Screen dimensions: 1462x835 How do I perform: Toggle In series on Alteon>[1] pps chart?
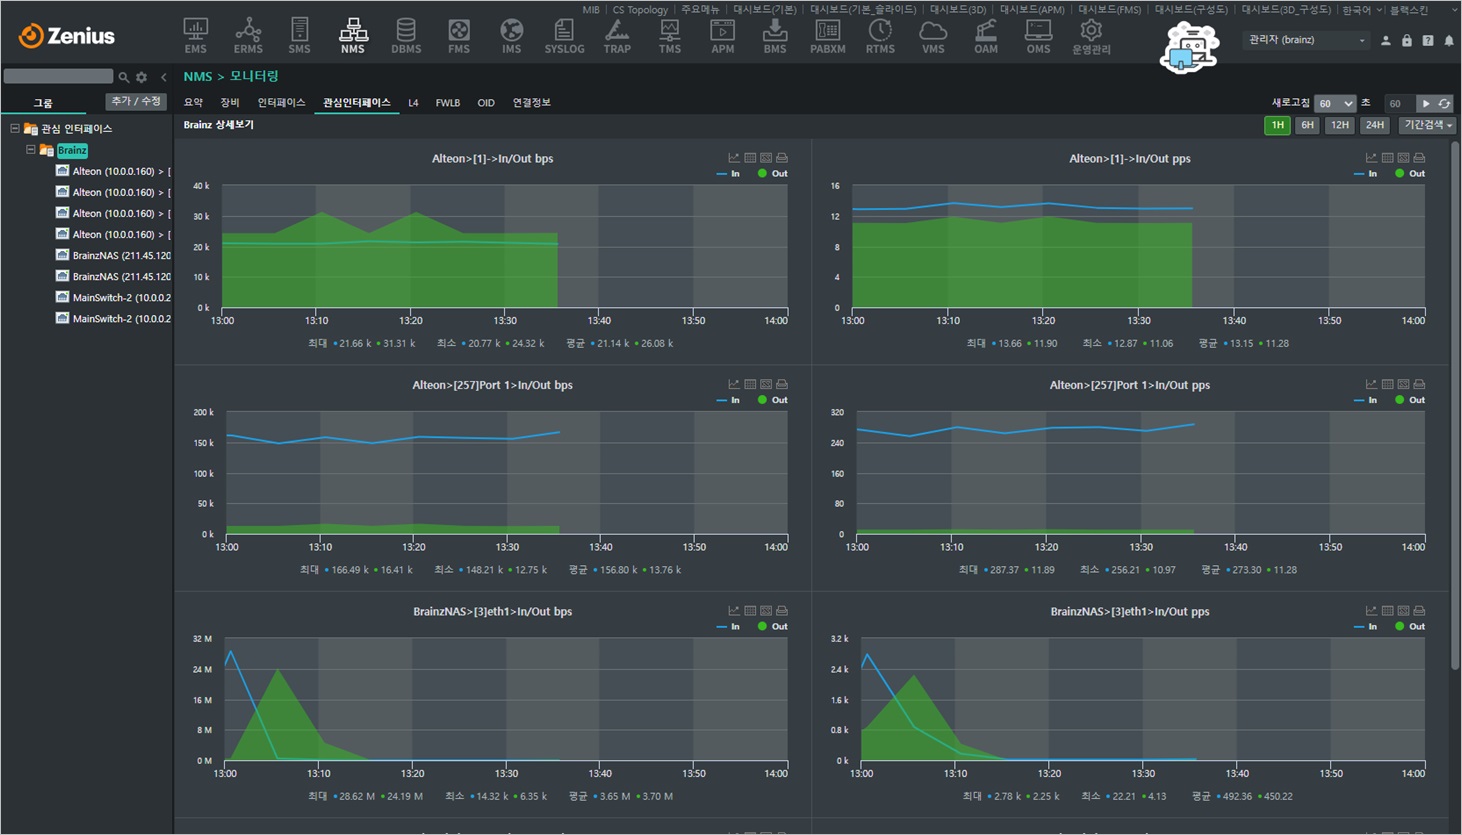(1366, 174)
